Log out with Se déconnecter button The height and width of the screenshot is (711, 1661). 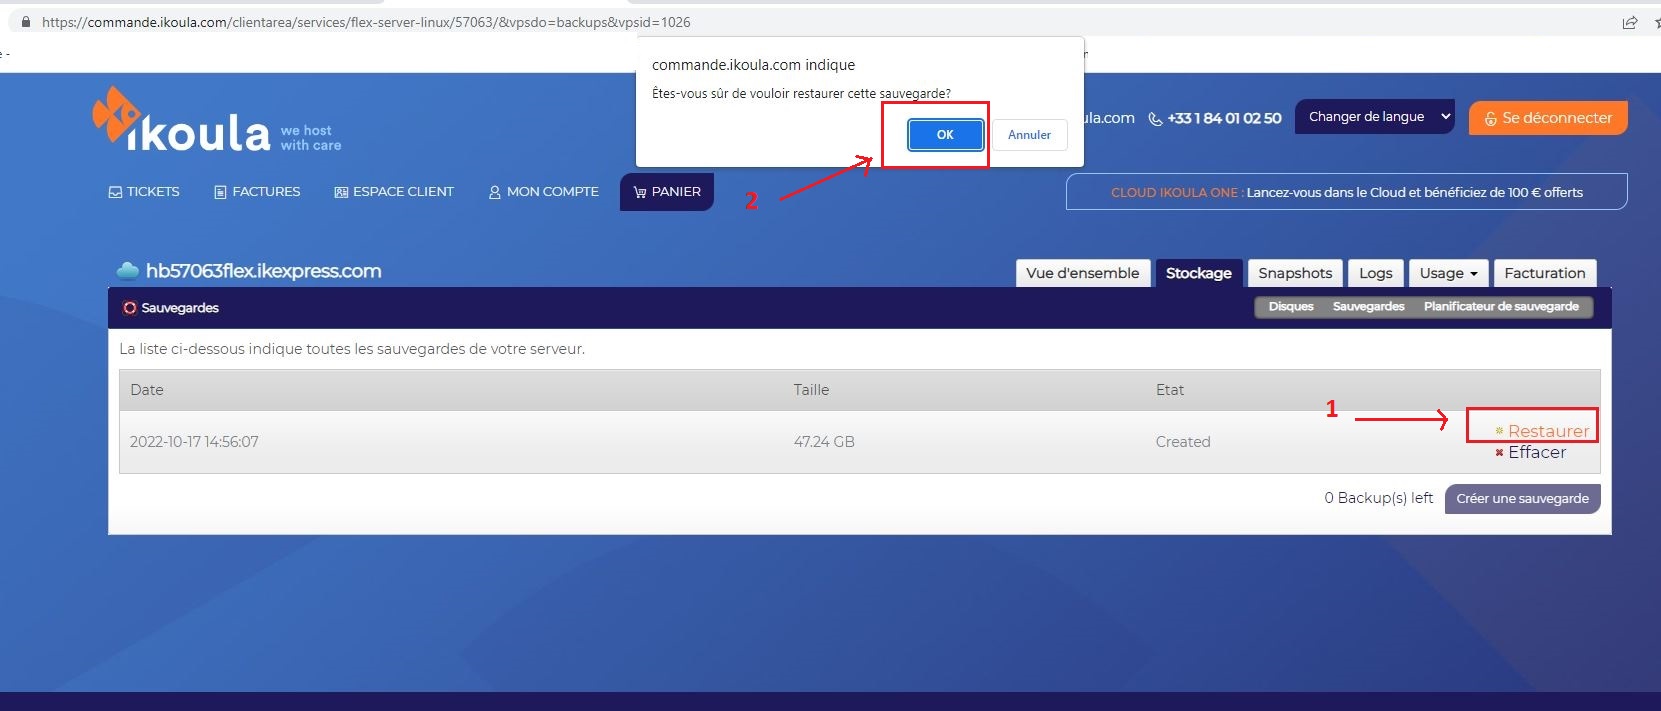click(1548, 117)
